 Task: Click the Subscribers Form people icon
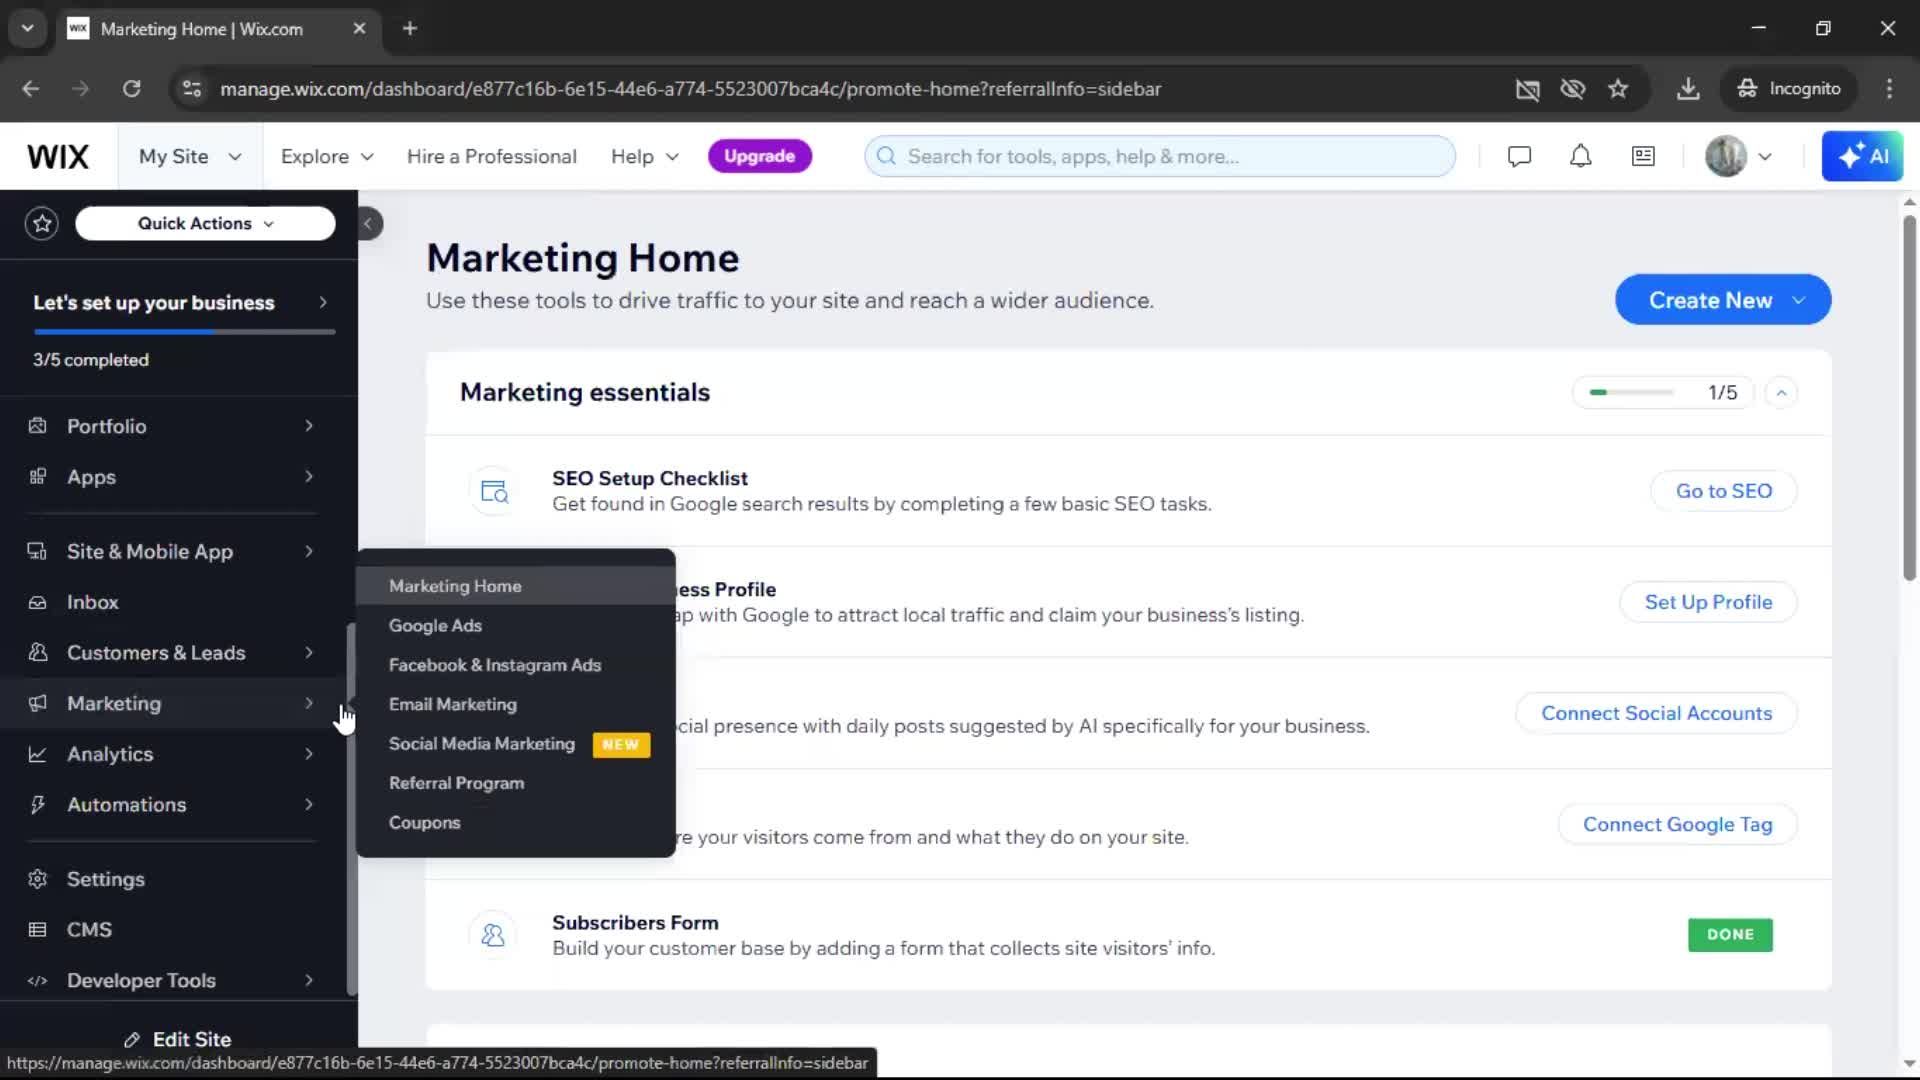[494, 935]
